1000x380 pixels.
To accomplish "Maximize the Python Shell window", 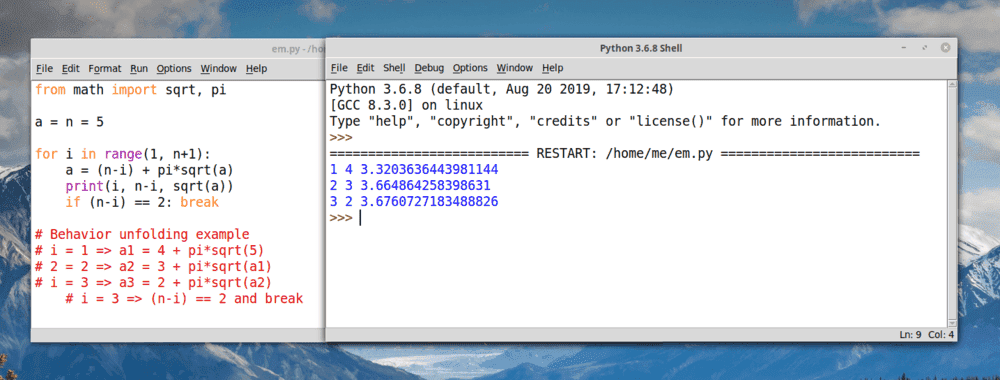I will point(925,48).
